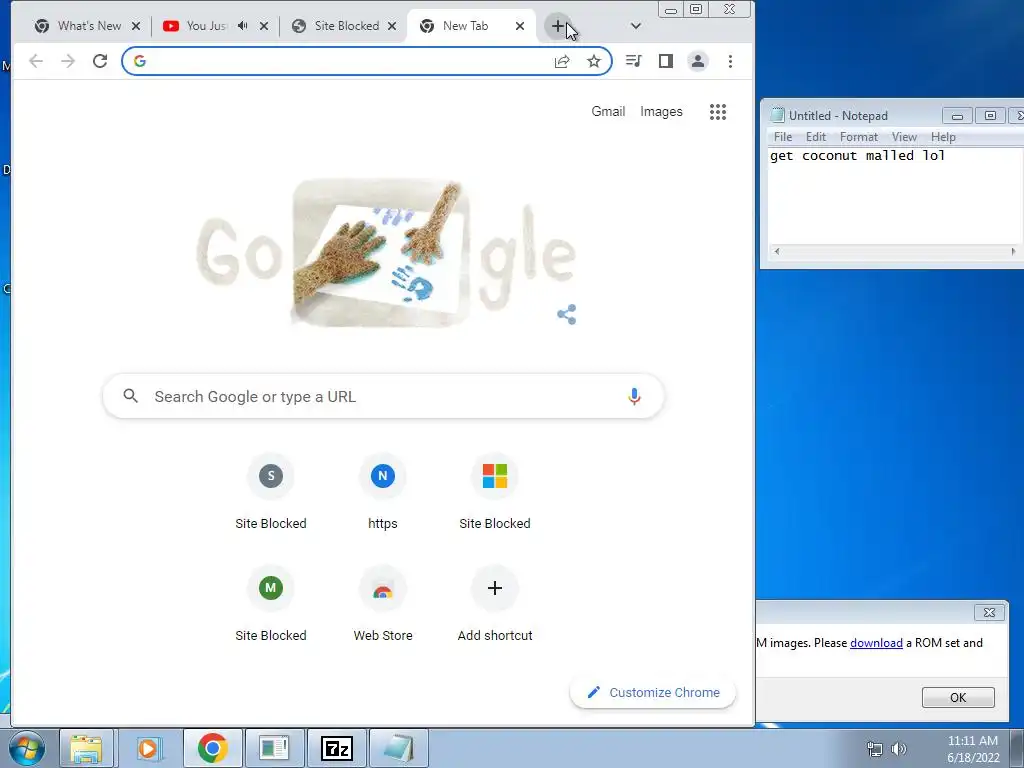Open Notepad Help menu
This screenshot has height=768, width=1024.
(x=942, y=136)
